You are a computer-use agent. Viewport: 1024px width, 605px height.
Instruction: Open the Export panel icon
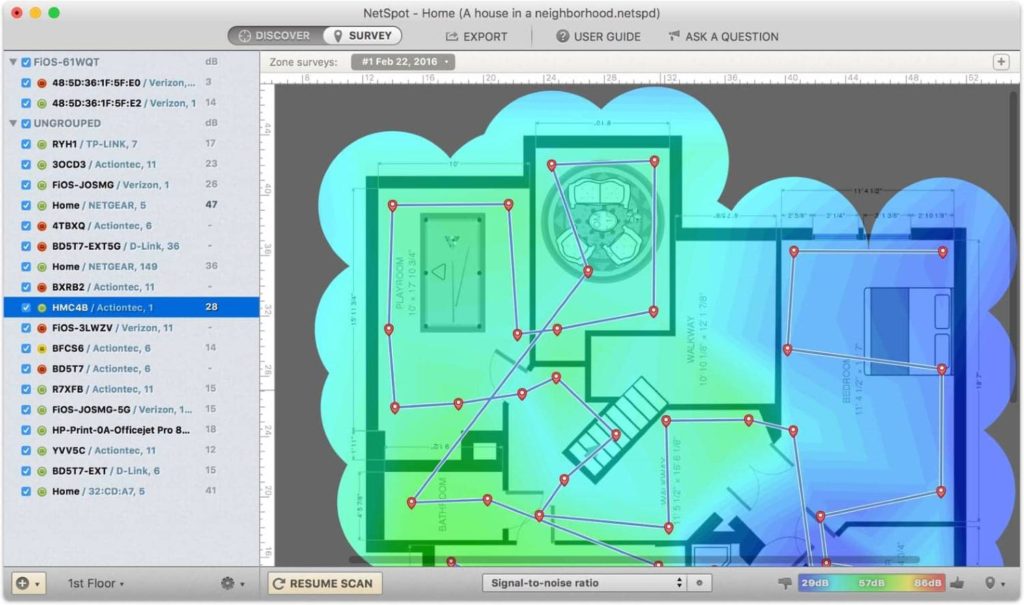(453, 37)
